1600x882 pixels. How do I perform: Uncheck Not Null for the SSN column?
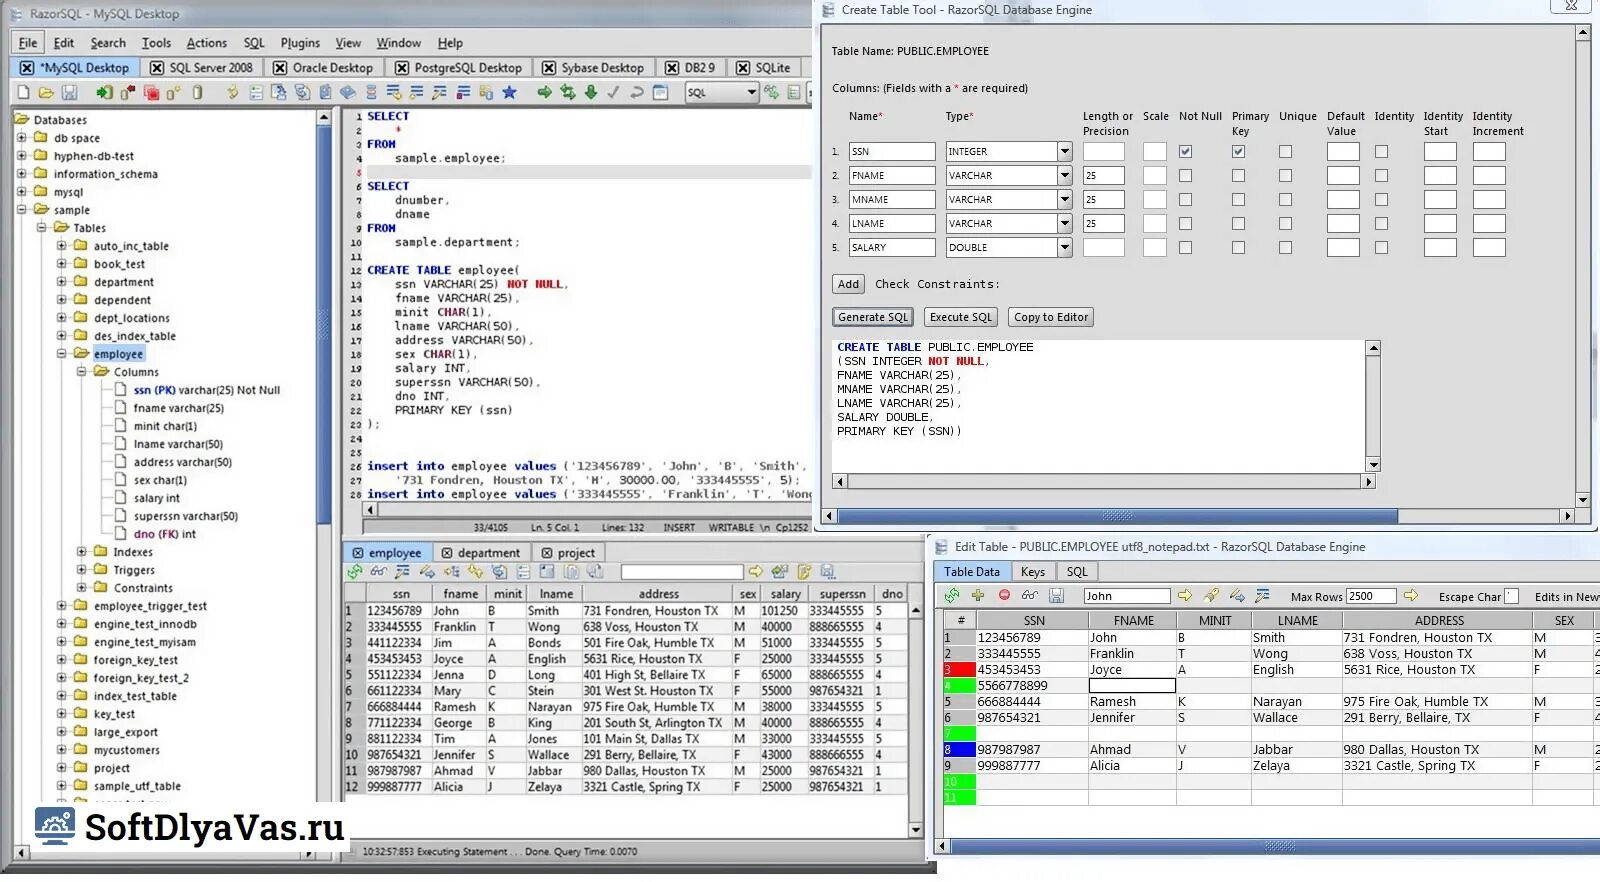[1185, 152]
